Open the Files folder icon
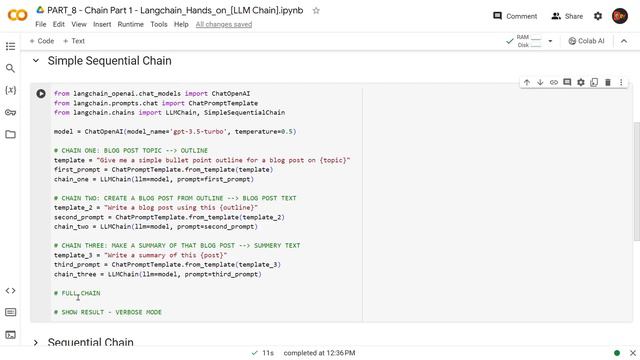 [x=11, y=134]
